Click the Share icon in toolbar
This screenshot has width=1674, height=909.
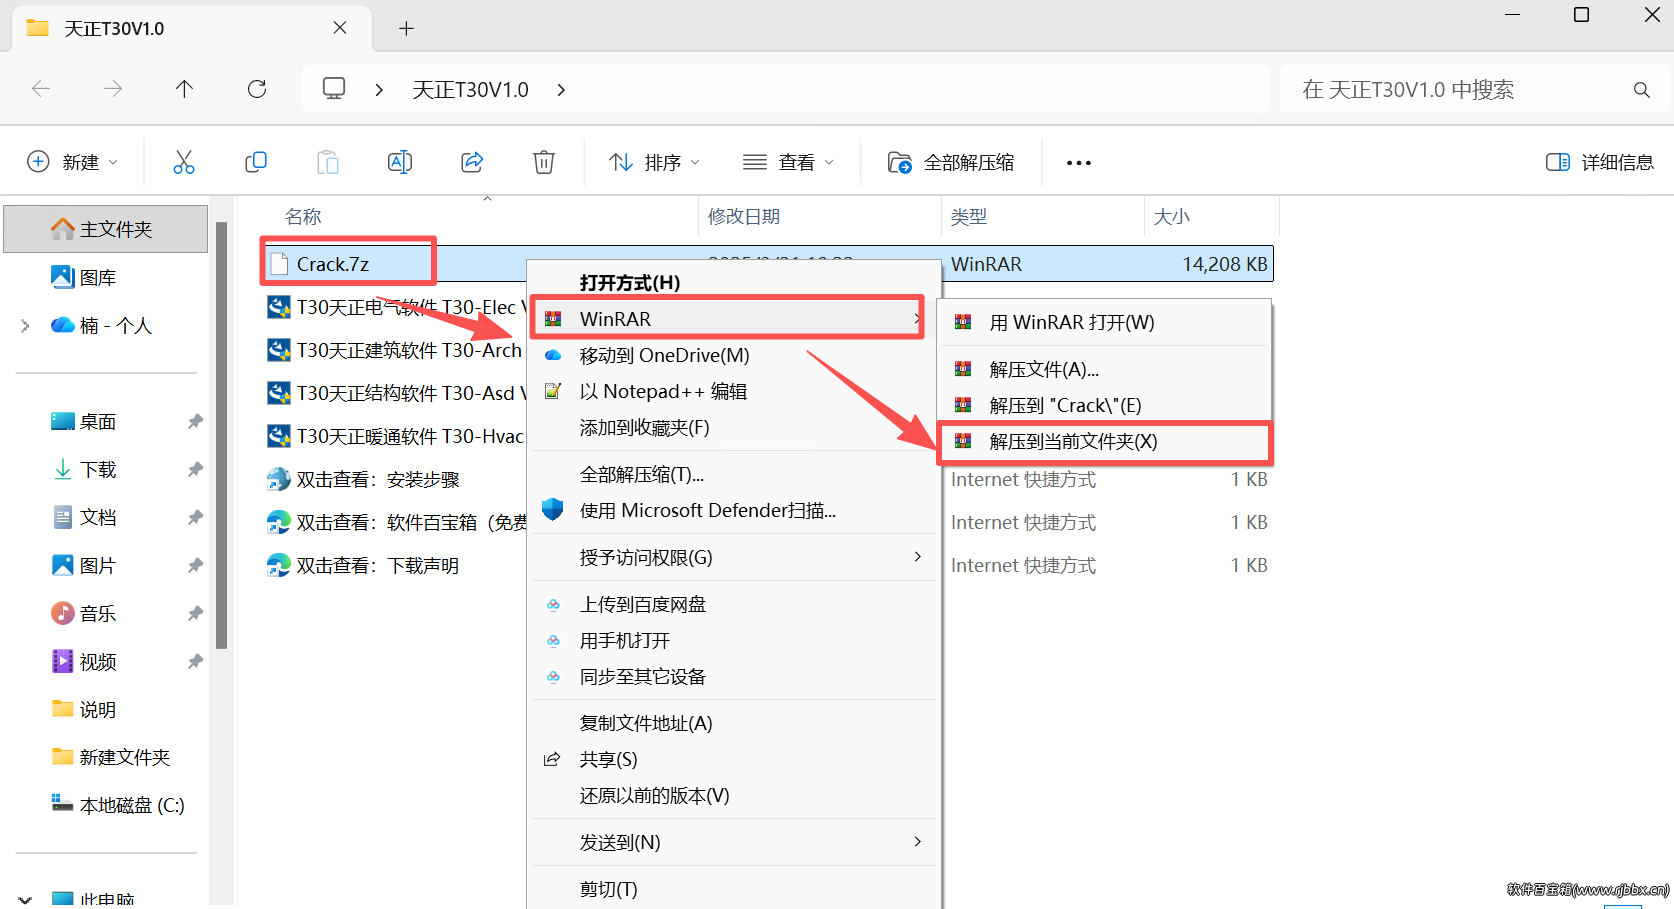coord(472,162)
